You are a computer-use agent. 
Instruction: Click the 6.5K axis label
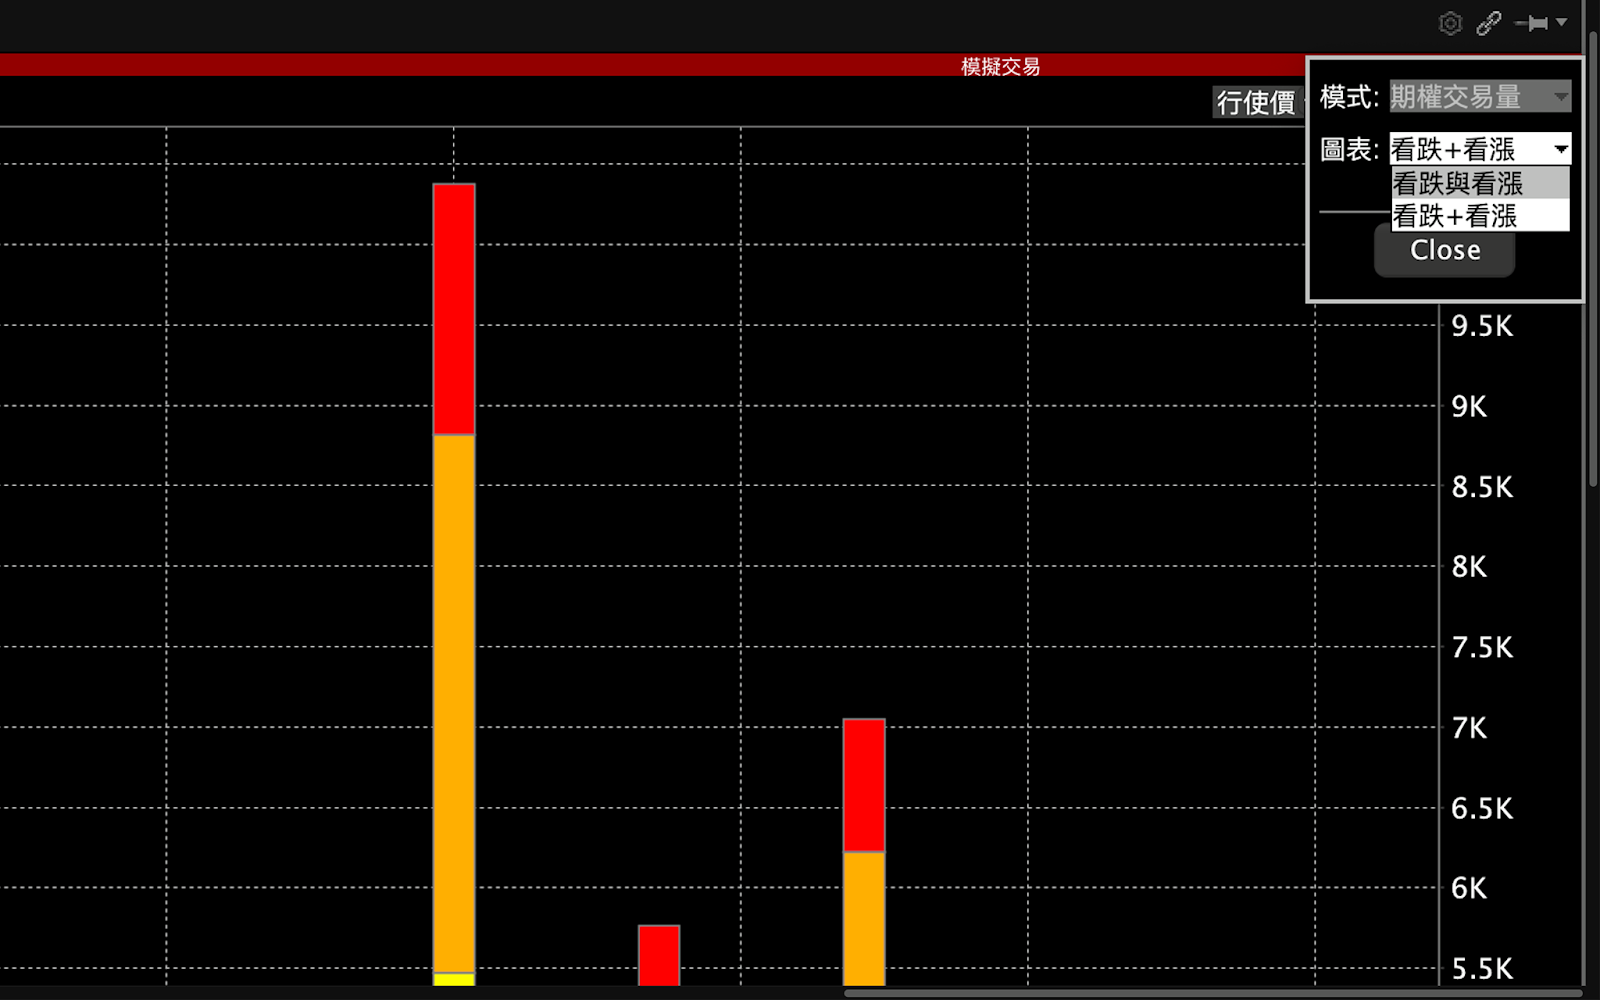tap(1482, 808)
